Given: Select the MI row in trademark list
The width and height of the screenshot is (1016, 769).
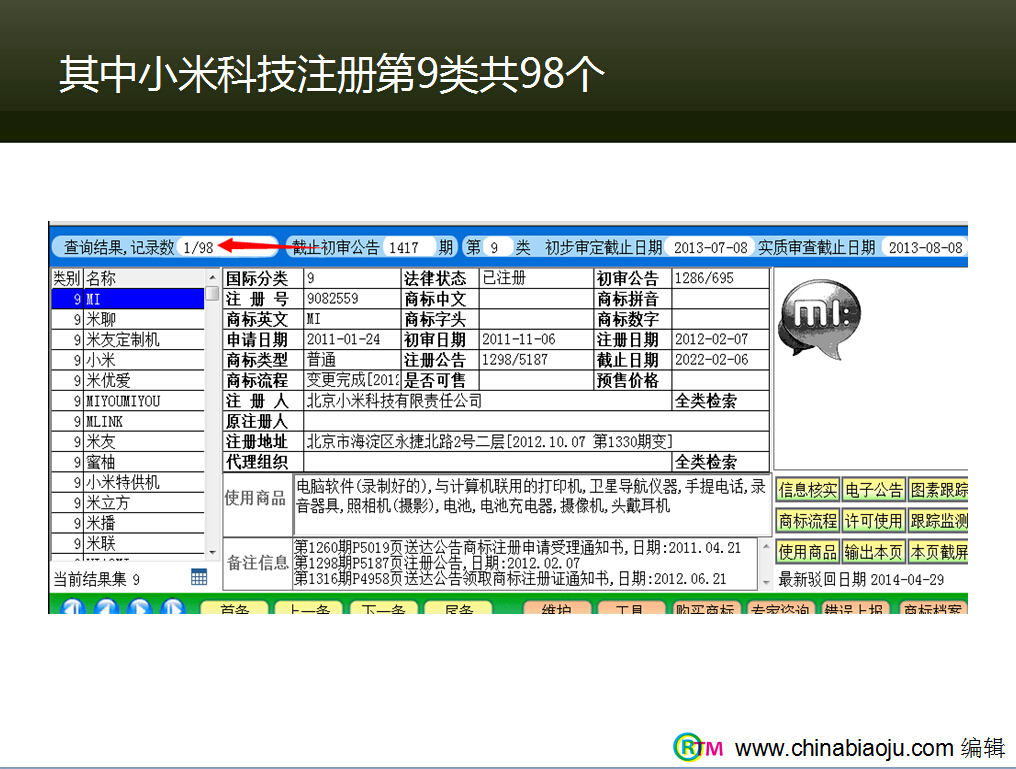Looking at the screenshot, I should (128, 299).
